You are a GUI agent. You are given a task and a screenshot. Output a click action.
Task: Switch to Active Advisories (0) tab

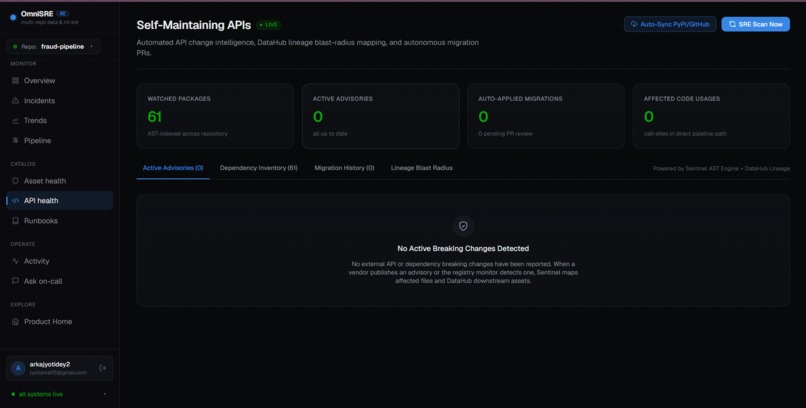click(173, 168)
